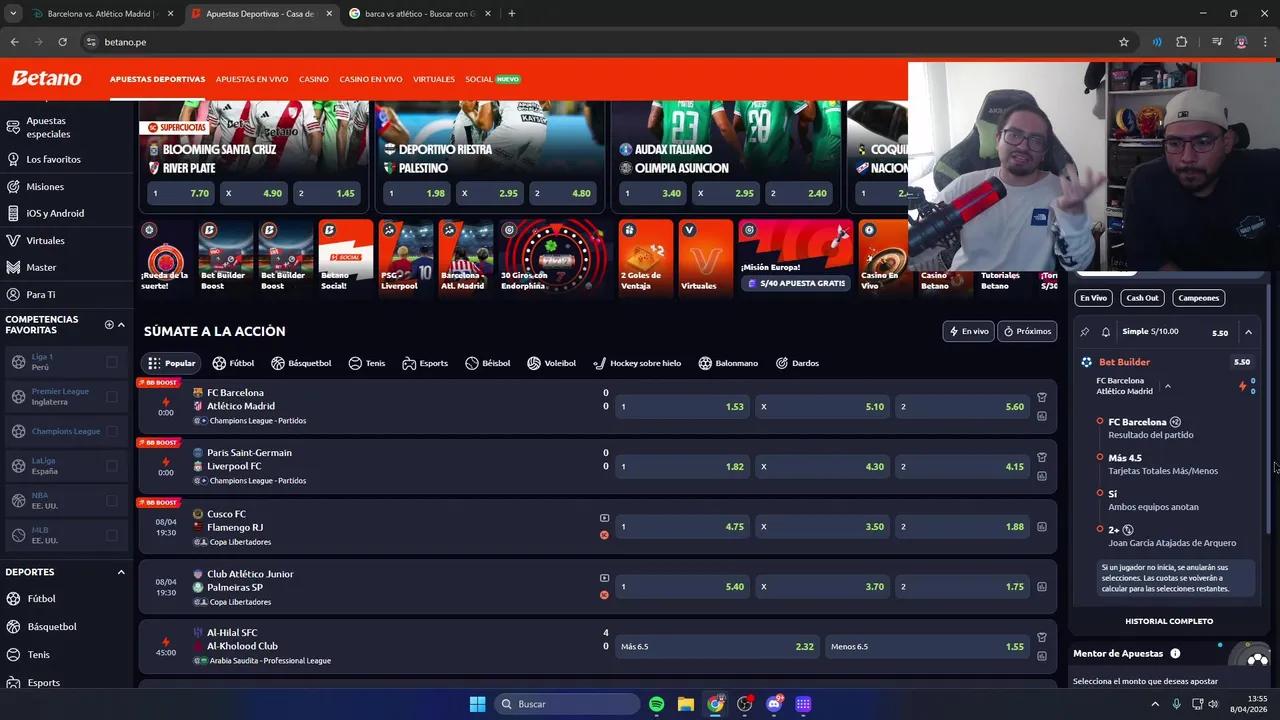This screenshot has width=1280, height=720.
Task: Click the Windows taskbar Buscar search box
Action: click(x=567, y=704)
